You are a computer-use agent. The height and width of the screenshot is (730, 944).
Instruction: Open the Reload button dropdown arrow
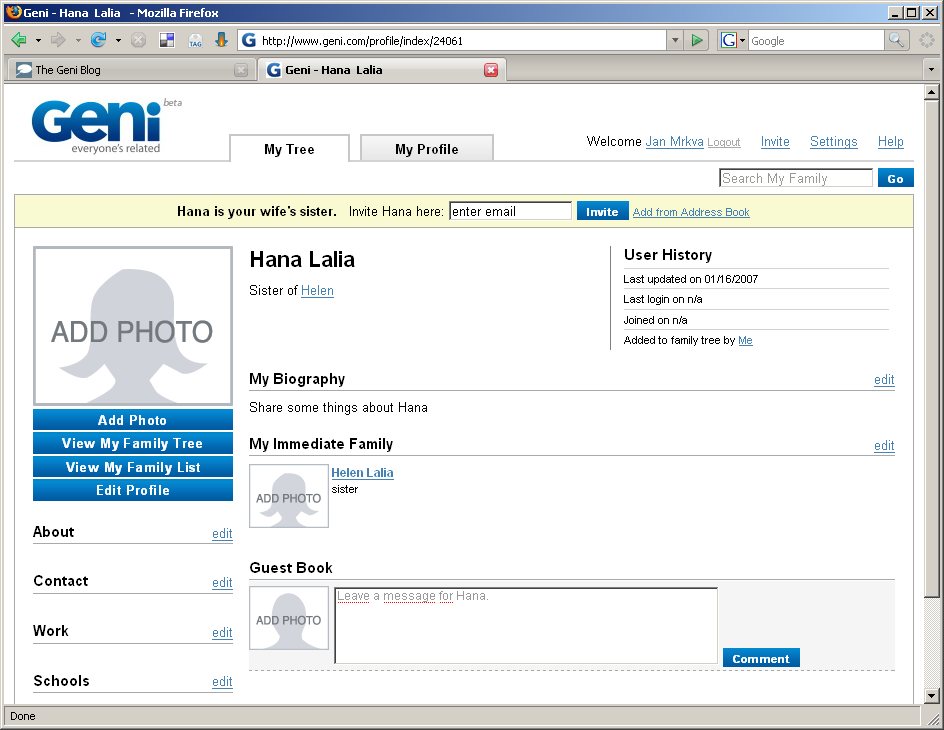click(x=118, y=41)
